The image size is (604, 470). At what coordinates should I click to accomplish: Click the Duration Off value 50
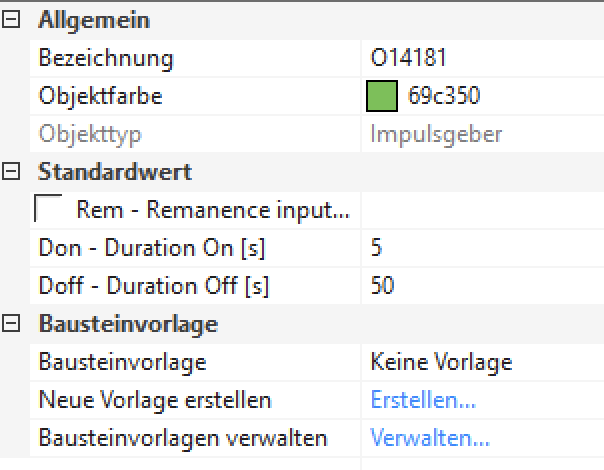coord(383,286)
